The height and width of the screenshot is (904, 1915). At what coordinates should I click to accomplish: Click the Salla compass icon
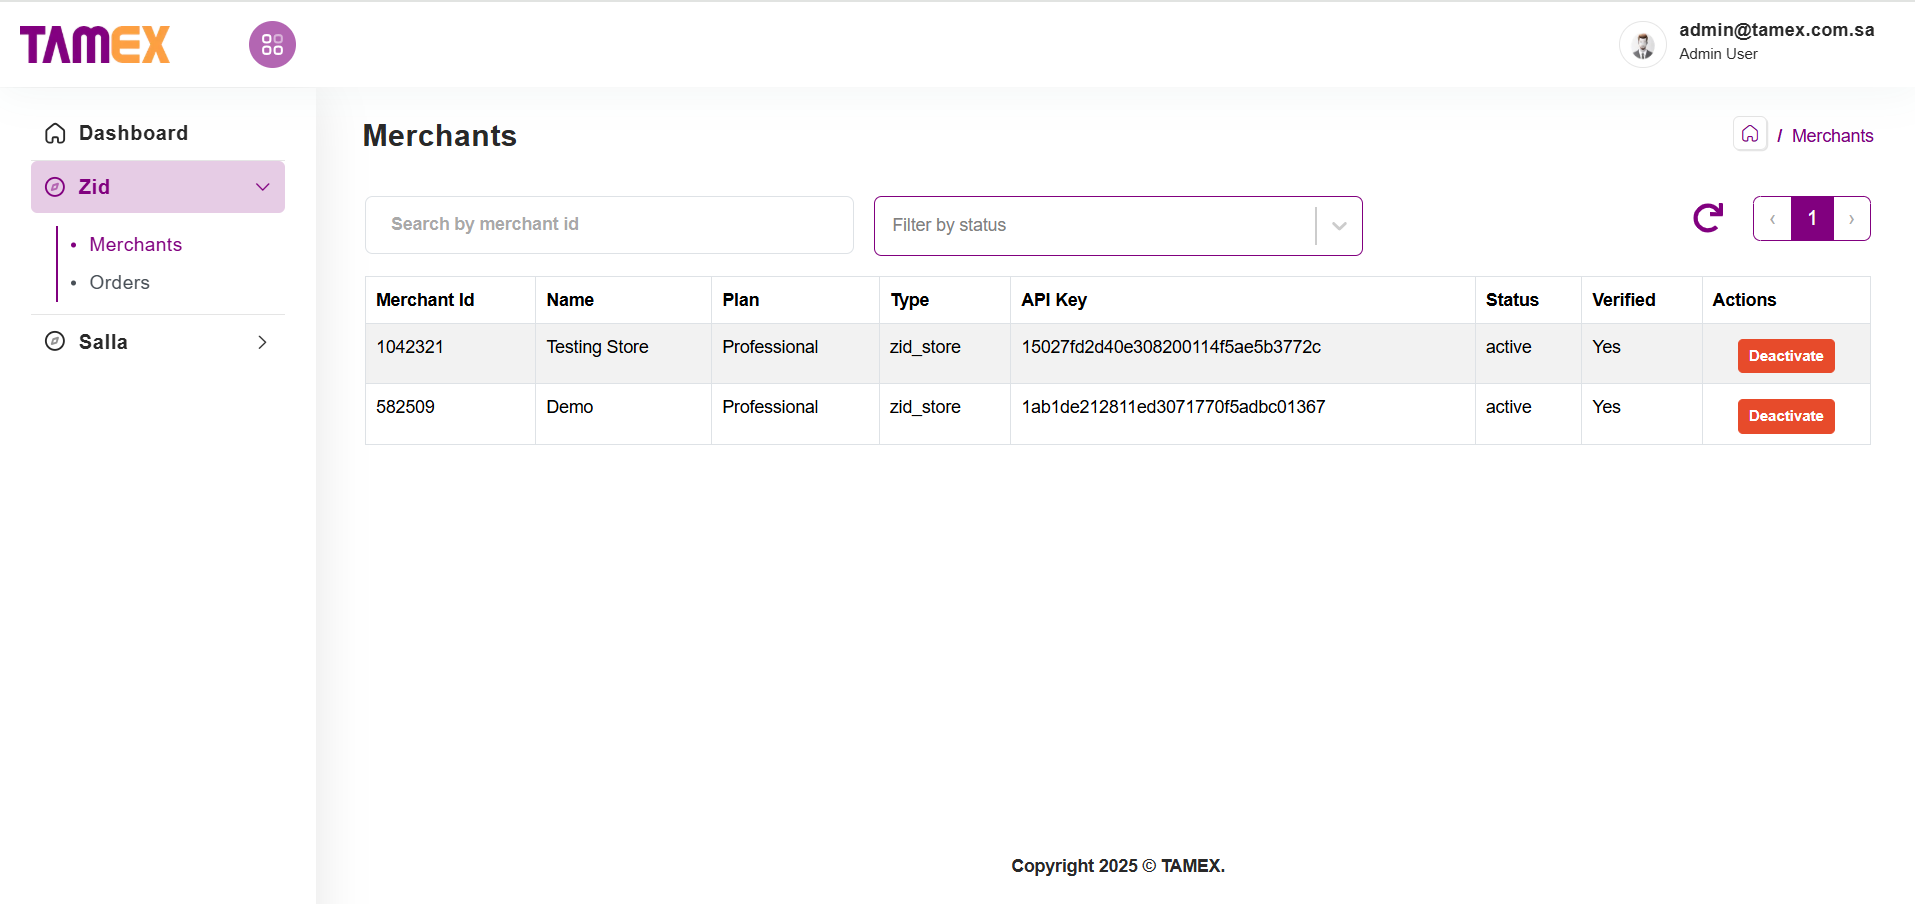point(56,342)
